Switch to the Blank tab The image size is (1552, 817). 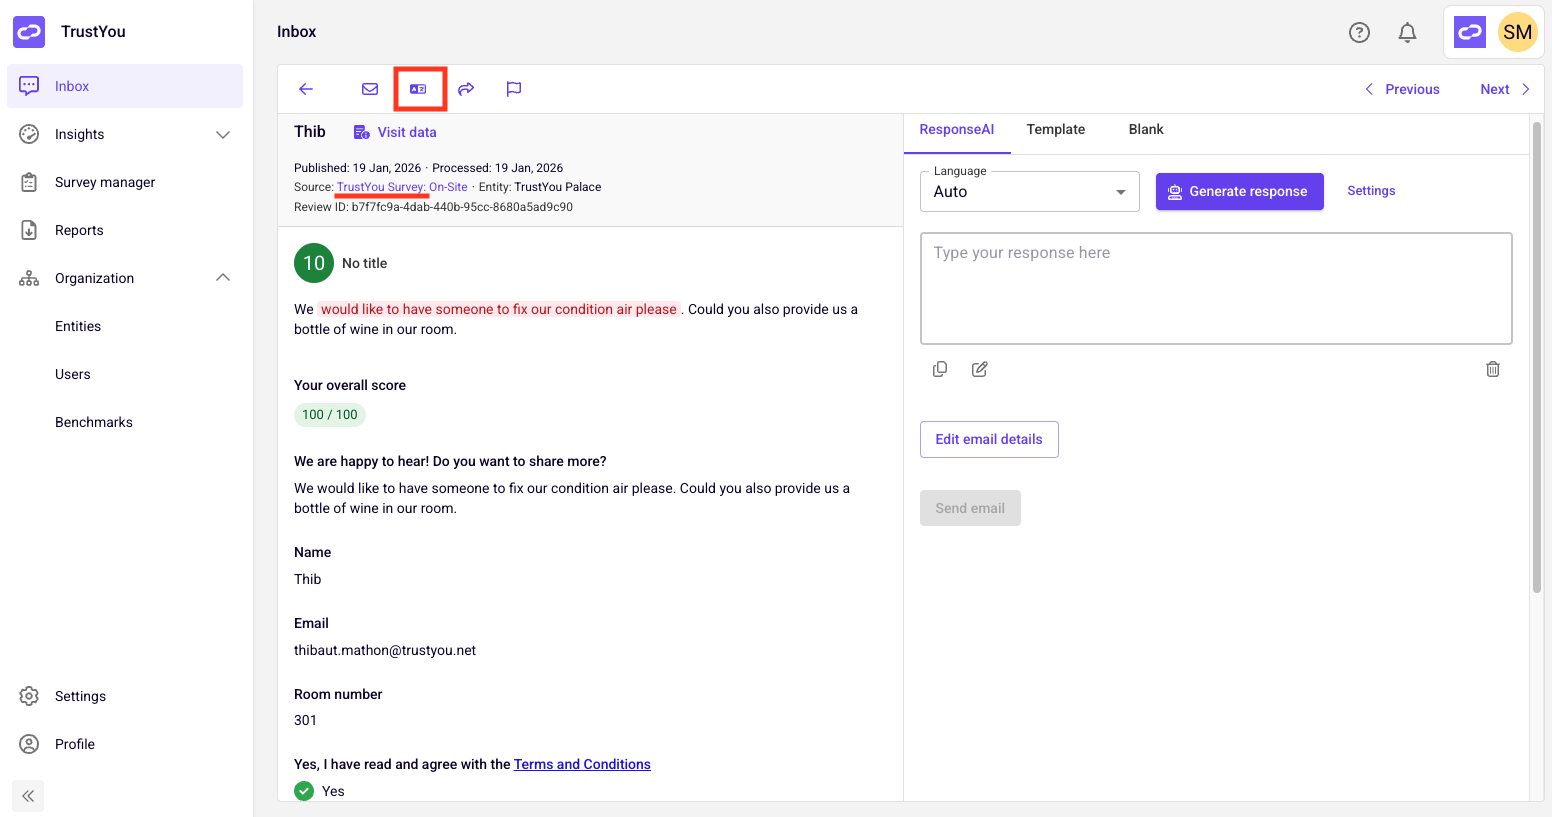pyautogui.click(x=1146, y=130)
